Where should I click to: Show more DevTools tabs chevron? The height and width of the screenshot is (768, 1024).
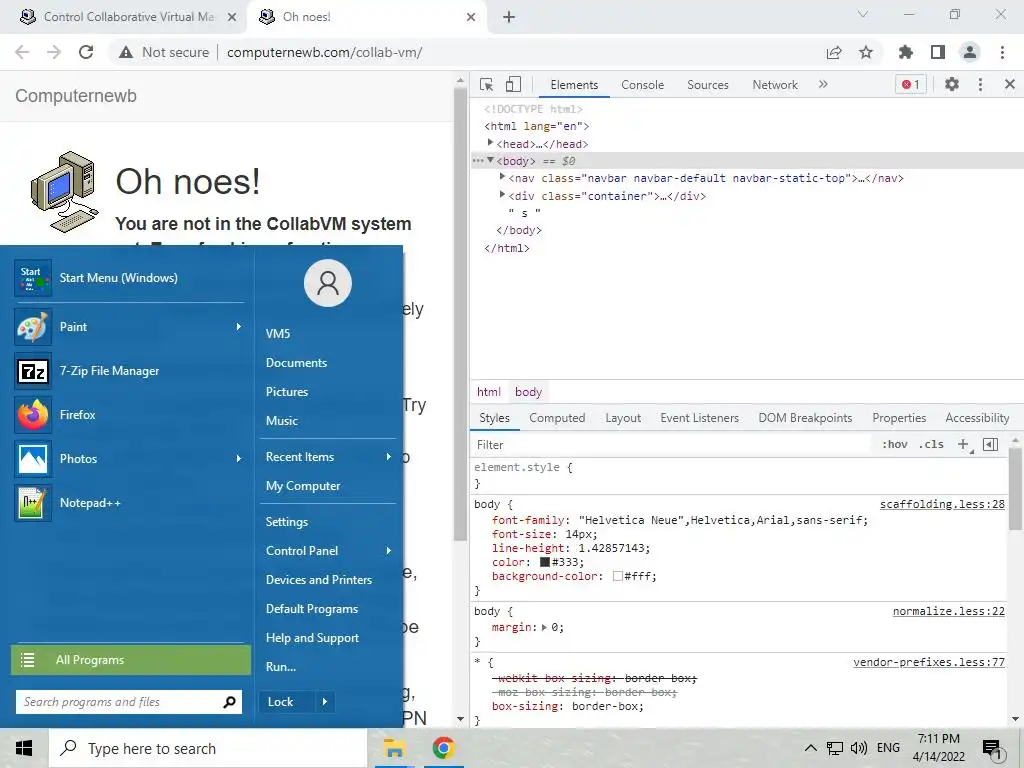click(823, 84)
